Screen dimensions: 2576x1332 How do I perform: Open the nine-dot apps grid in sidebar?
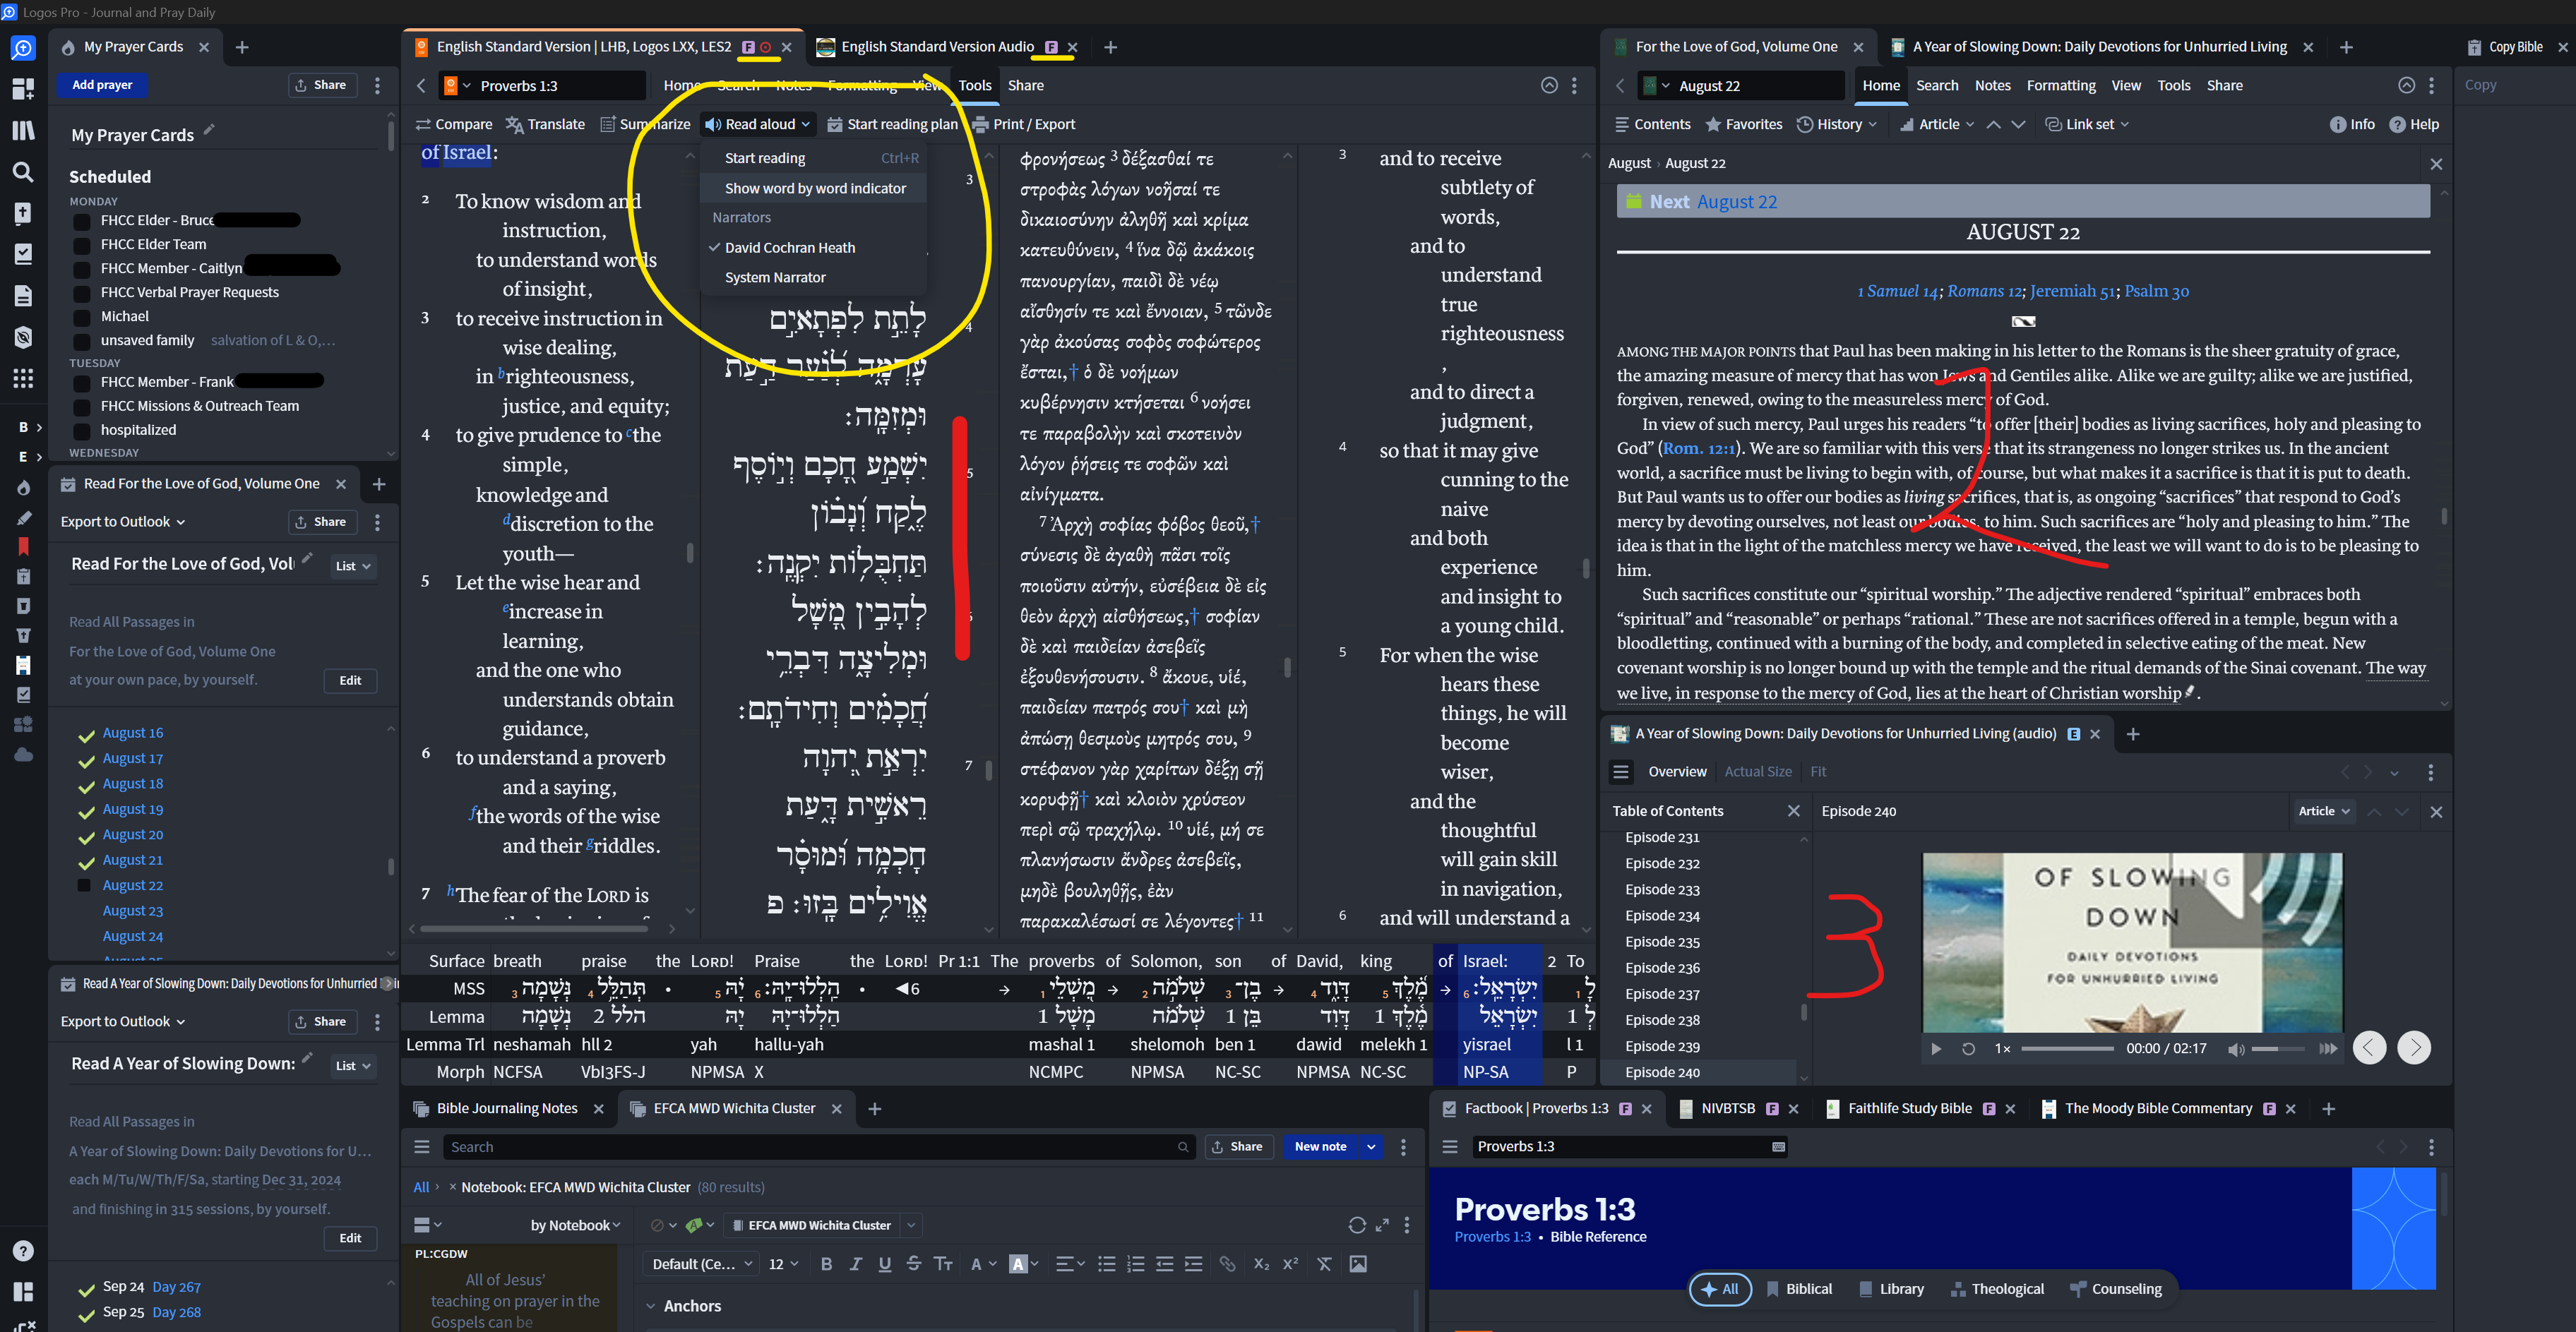(x=23, y=378)
